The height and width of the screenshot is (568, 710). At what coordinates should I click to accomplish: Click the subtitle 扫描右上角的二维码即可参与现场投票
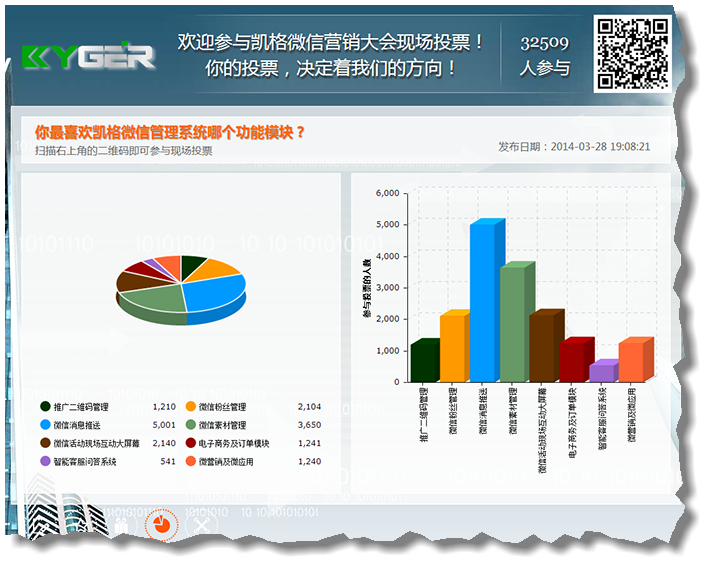(124, 150)
